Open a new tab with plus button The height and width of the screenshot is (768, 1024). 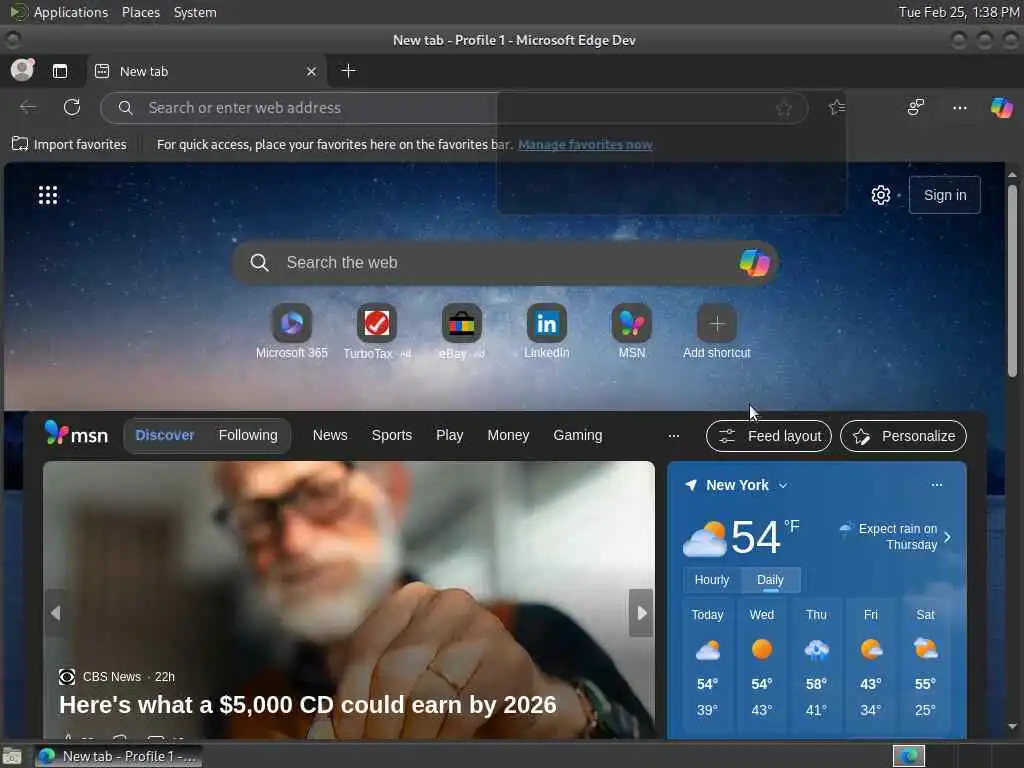coord(349,71)
